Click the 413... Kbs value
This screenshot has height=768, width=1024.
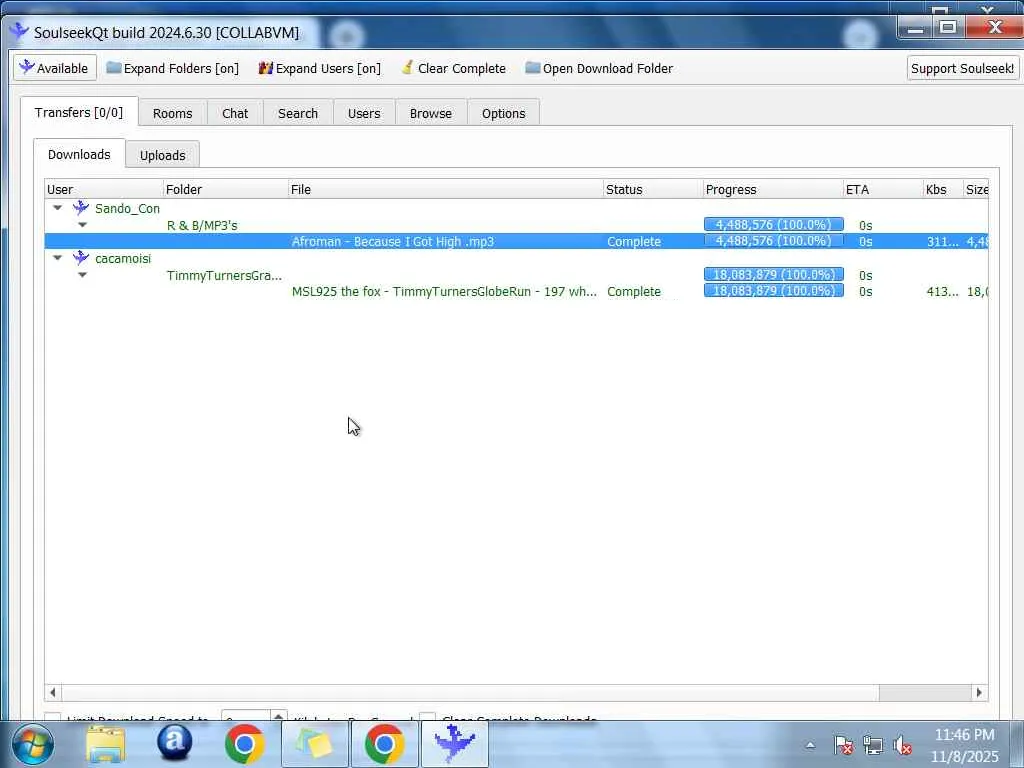pos(942,292)
